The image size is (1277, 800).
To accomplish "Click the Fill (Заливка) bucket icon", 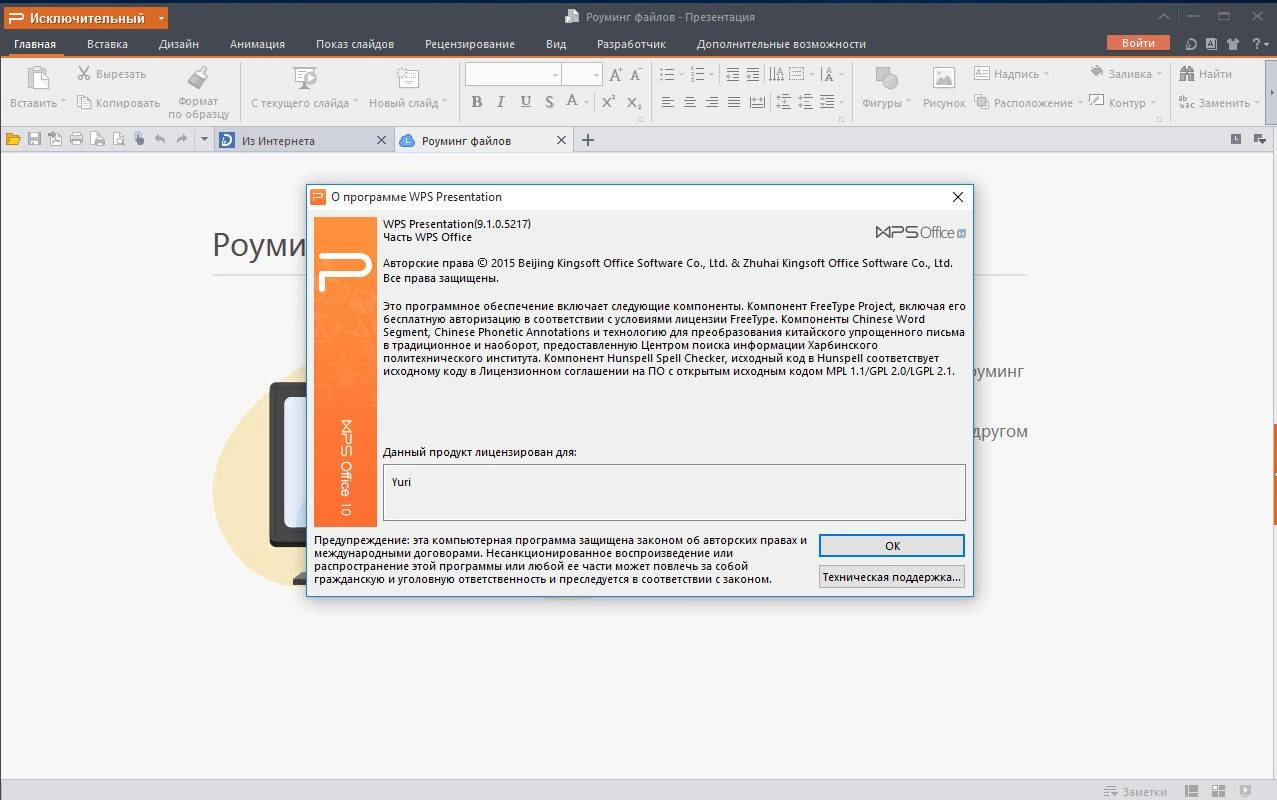I will point(1097,73).
